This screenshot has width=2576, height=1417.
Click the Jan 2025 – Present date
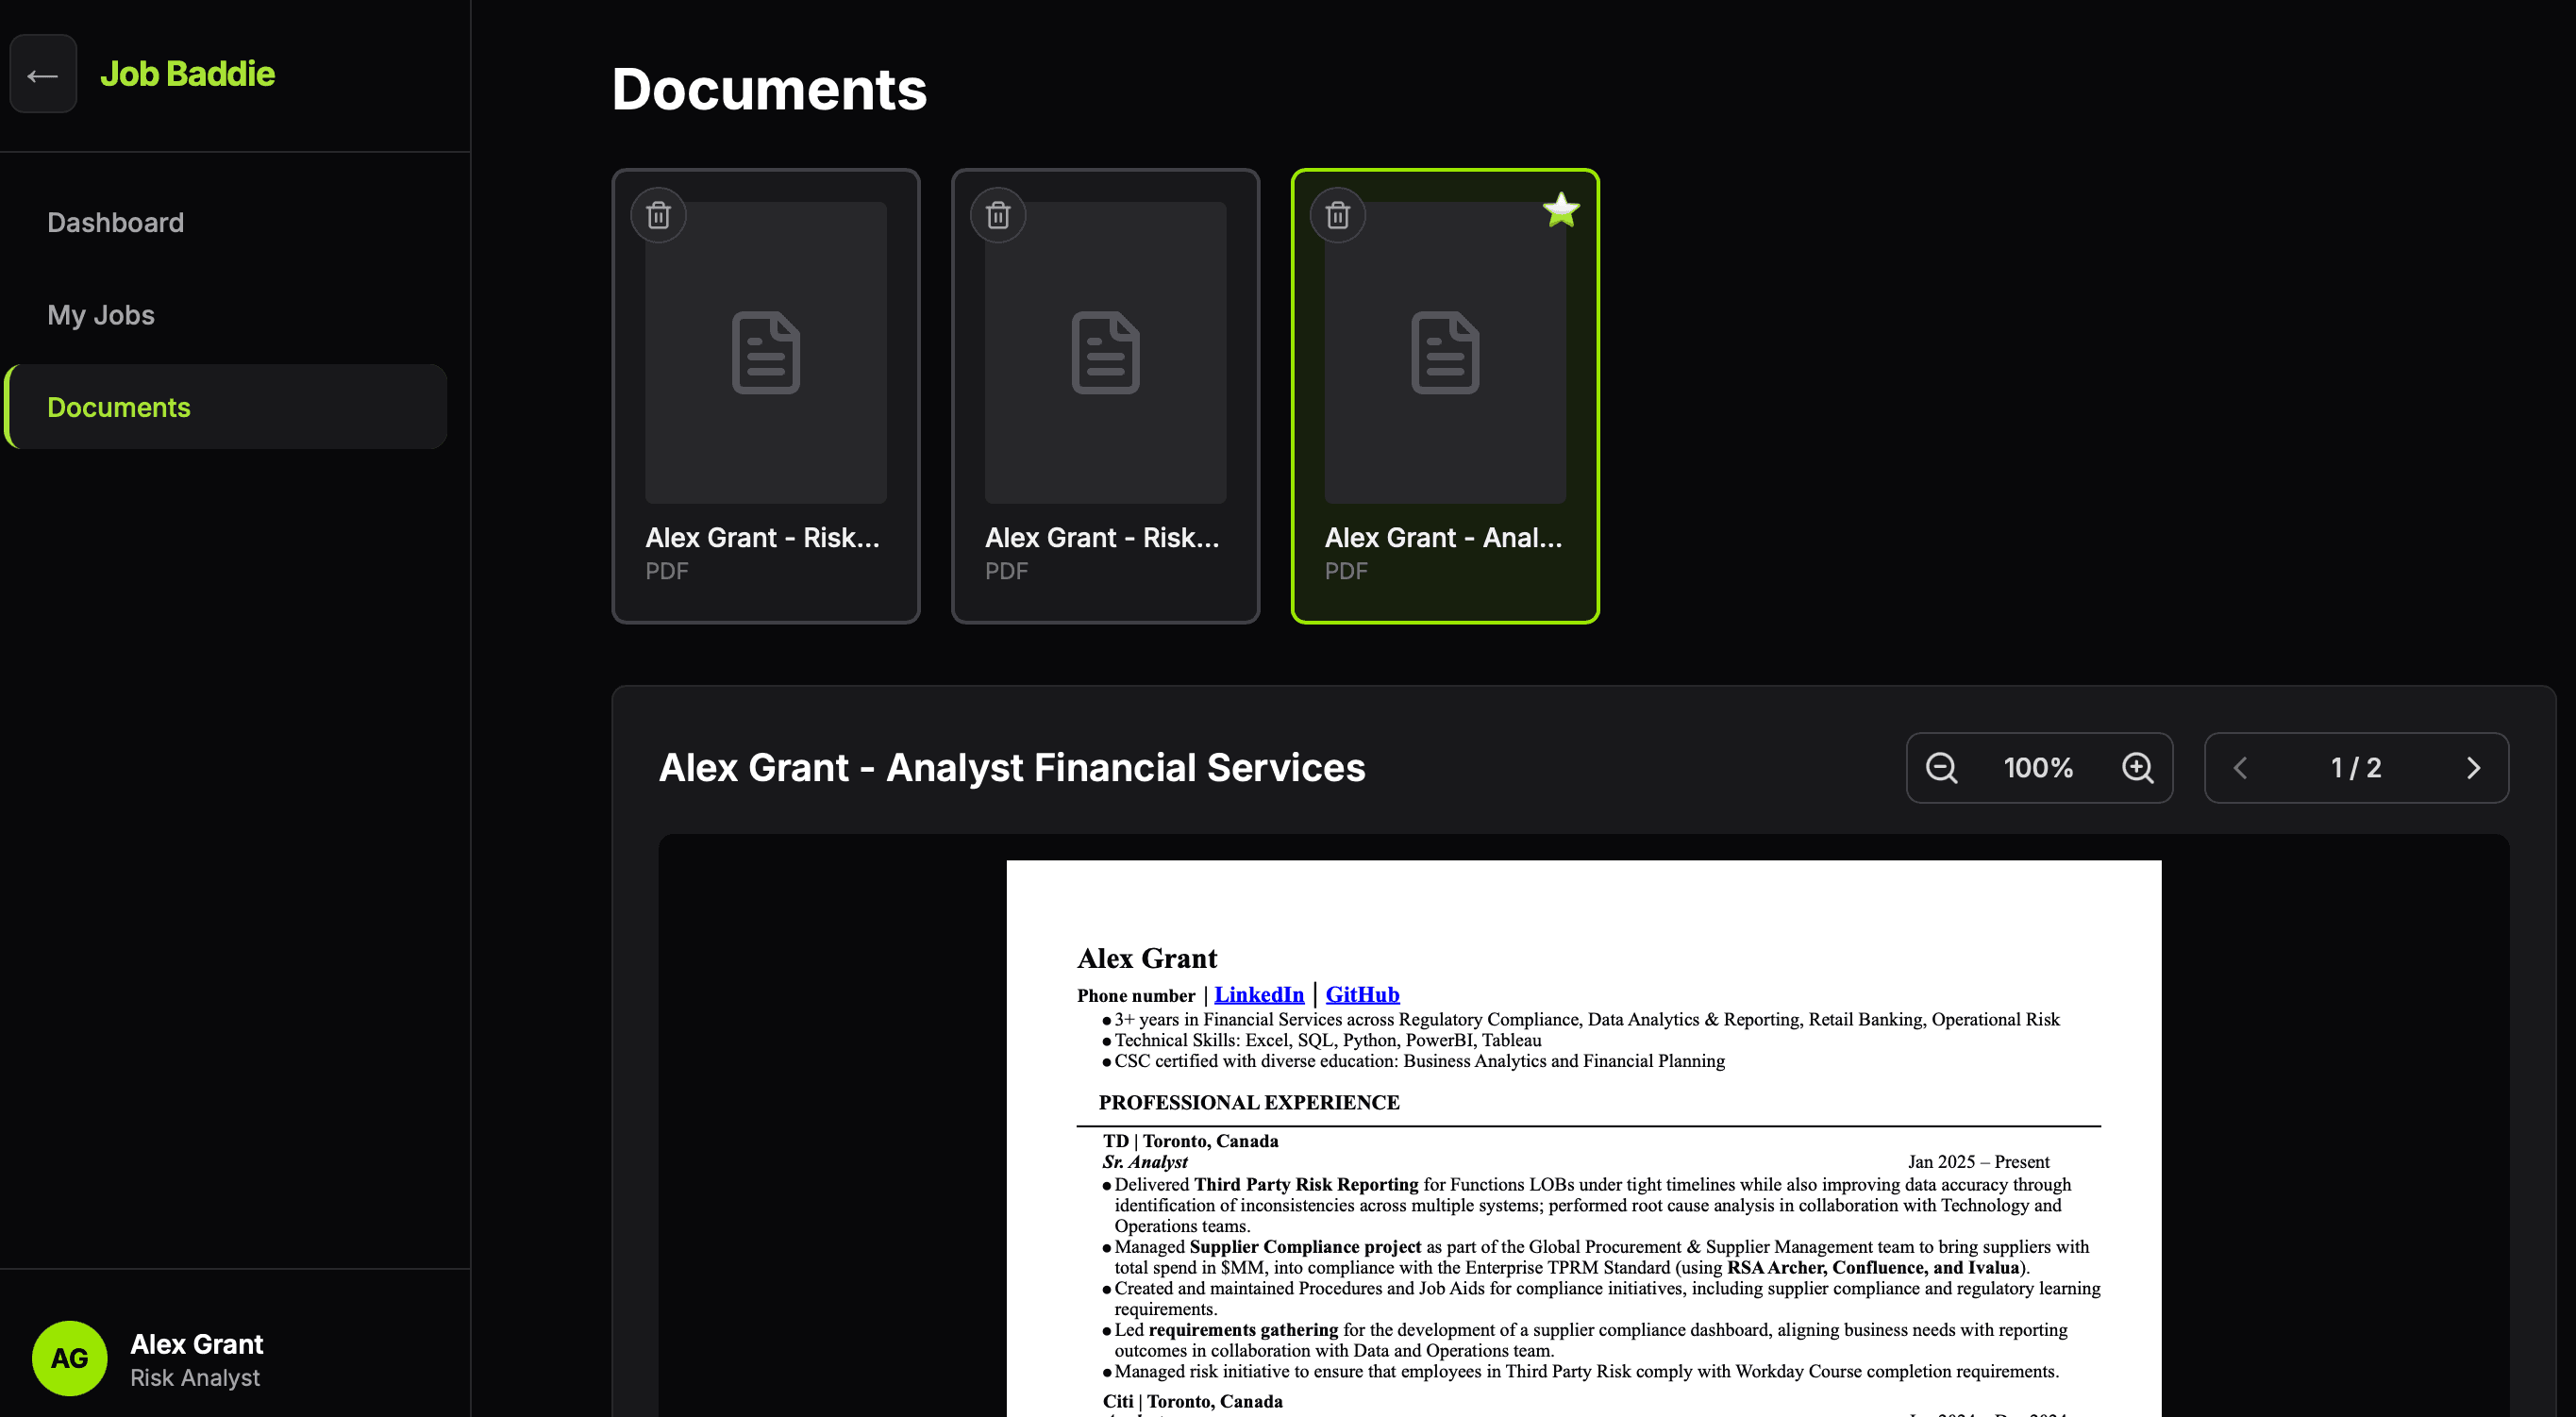(x=1978, y=1162)
